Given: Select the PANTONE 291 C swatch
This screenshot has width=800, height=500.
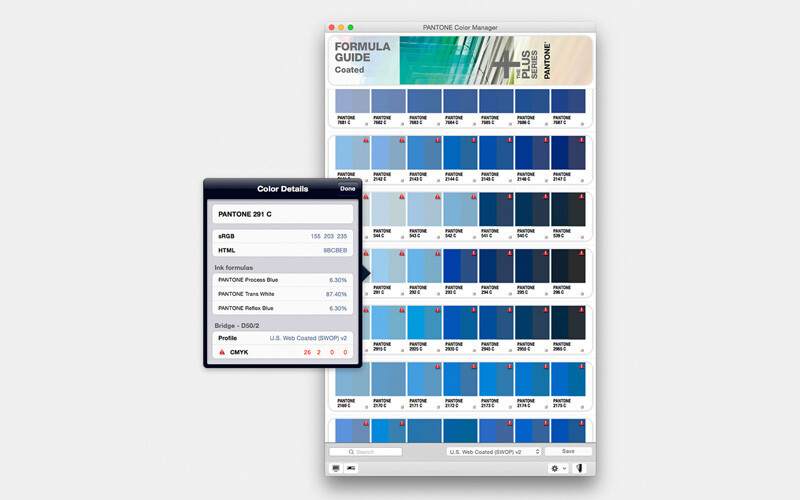Looking at the screenshot, I should point(388,266).
